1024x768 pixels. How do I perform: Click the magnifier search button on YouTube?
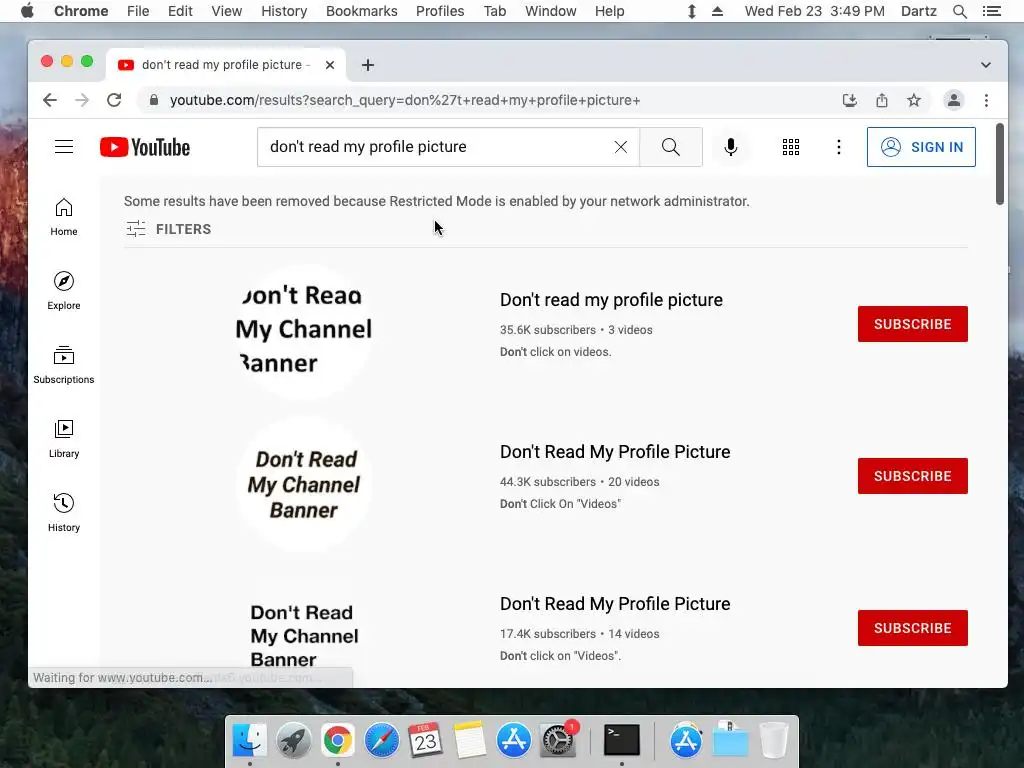click(671, 147)
